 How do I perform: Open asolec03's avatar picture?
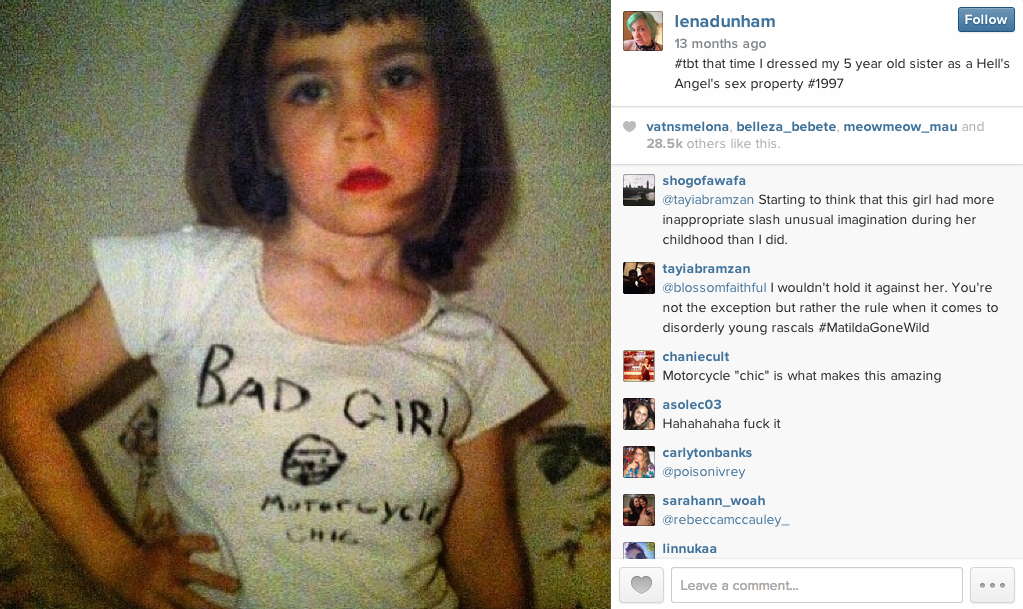point(639,414)
